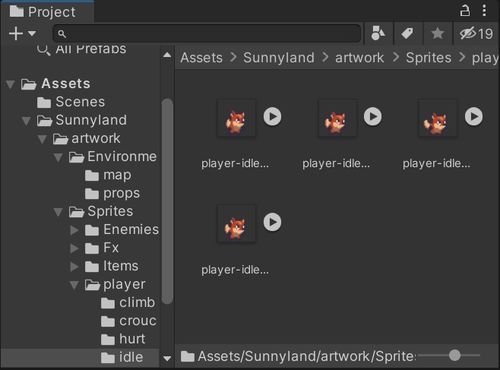Select the fourth player-idle sprite thumbnail
The image size is (500, 370).
pyautogui.click(x=236, y=224)
